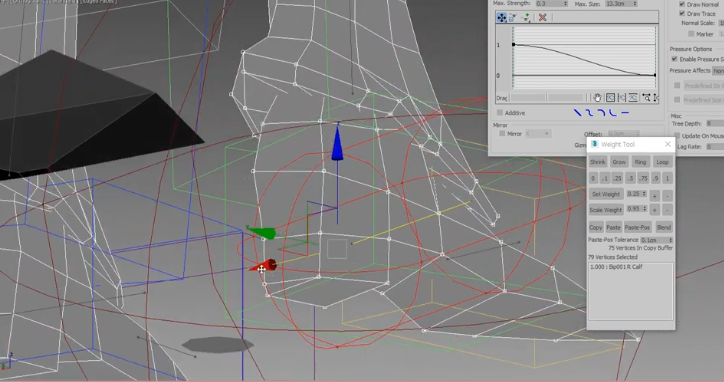Click the Set Weight value spinner
The width and height of the screenshot is (724, 382).
point(644,194)
